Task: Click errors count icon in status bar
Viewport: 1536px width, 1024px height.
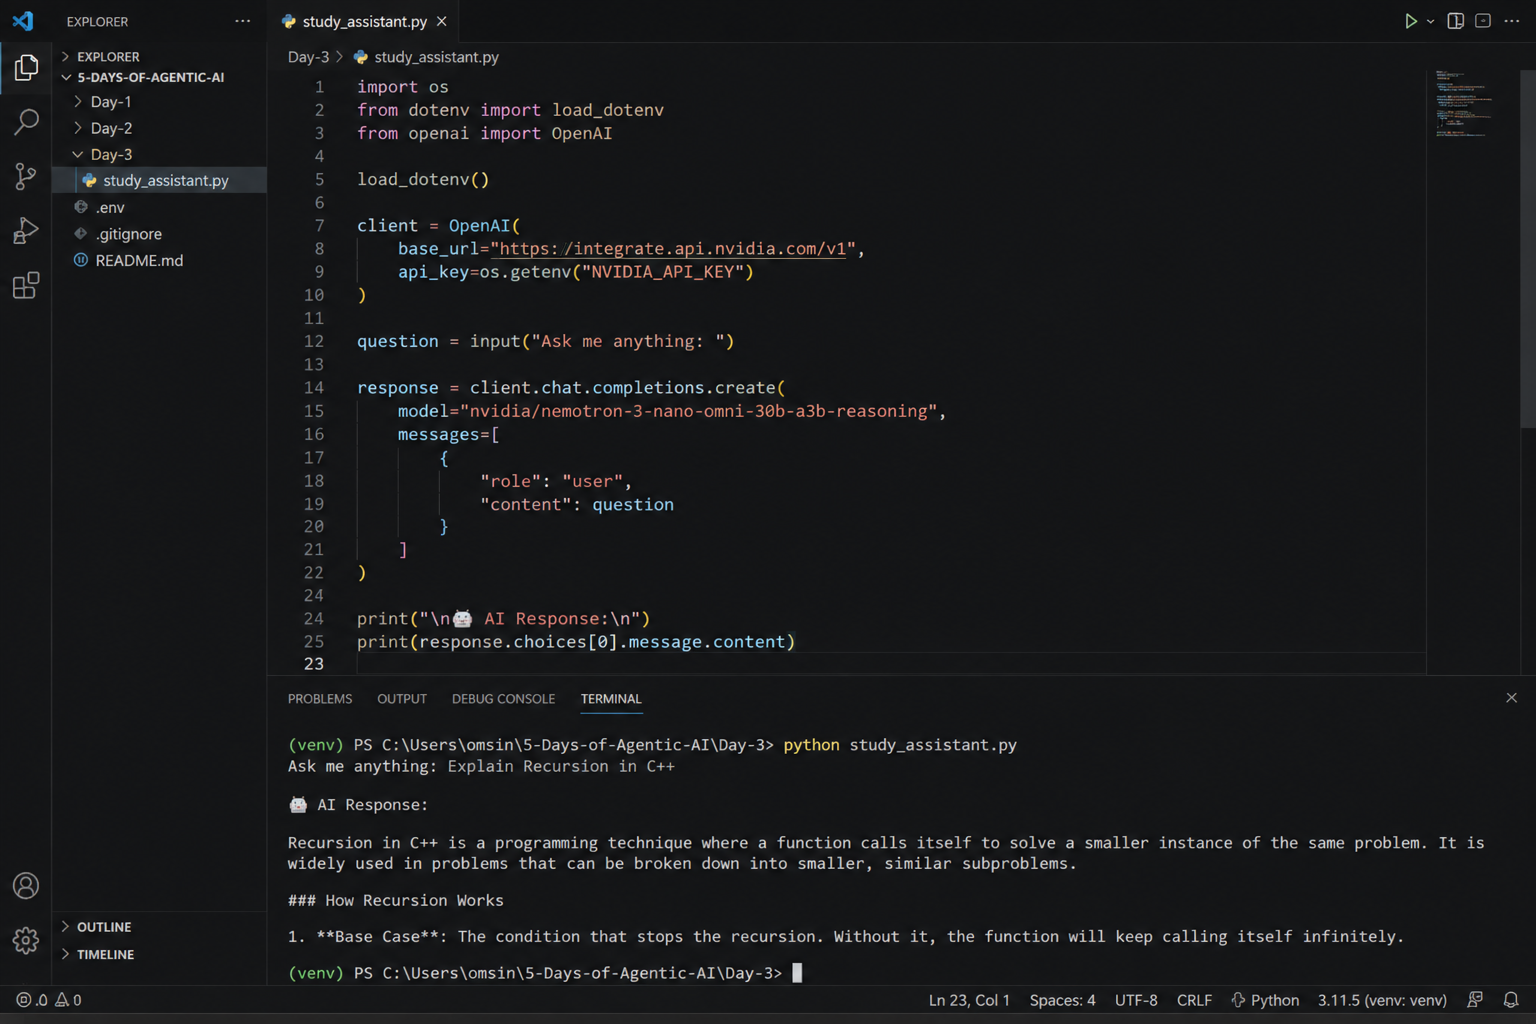Action: (x=31, y=1000)
